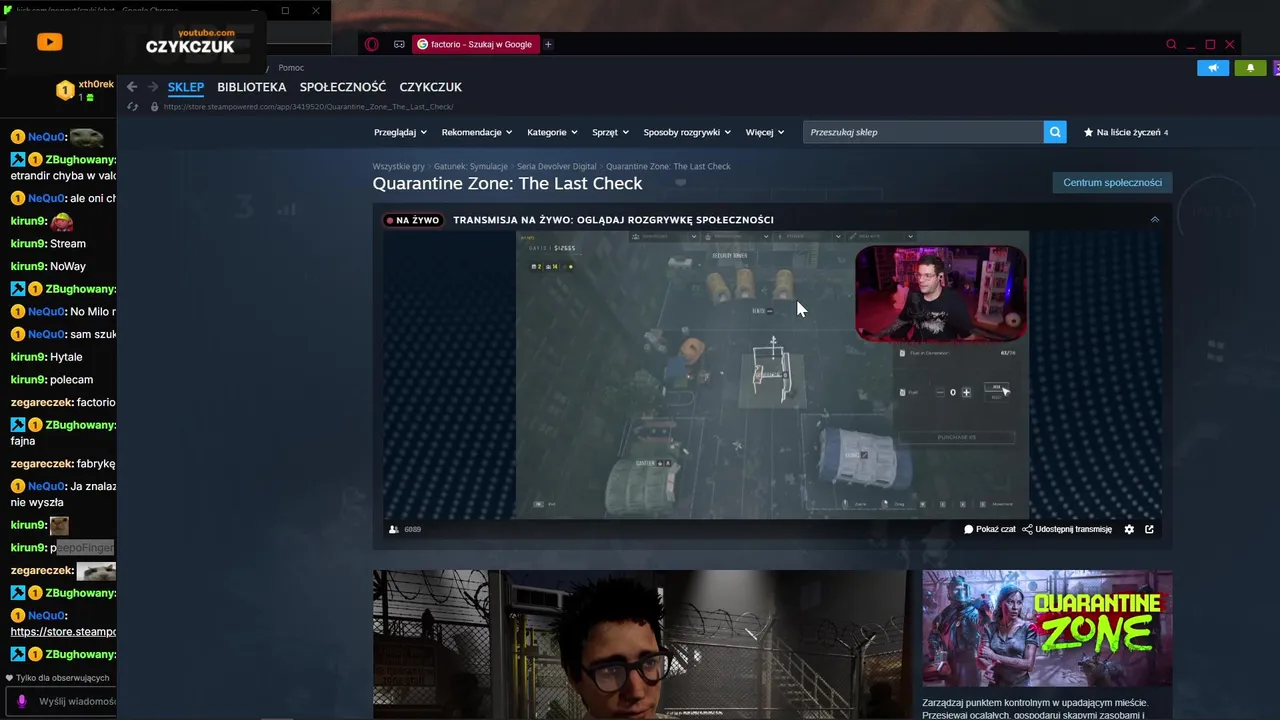
Task: Open the BIBLIOTEKA tab
Action: pyautogui.click(x=251, y=87)
